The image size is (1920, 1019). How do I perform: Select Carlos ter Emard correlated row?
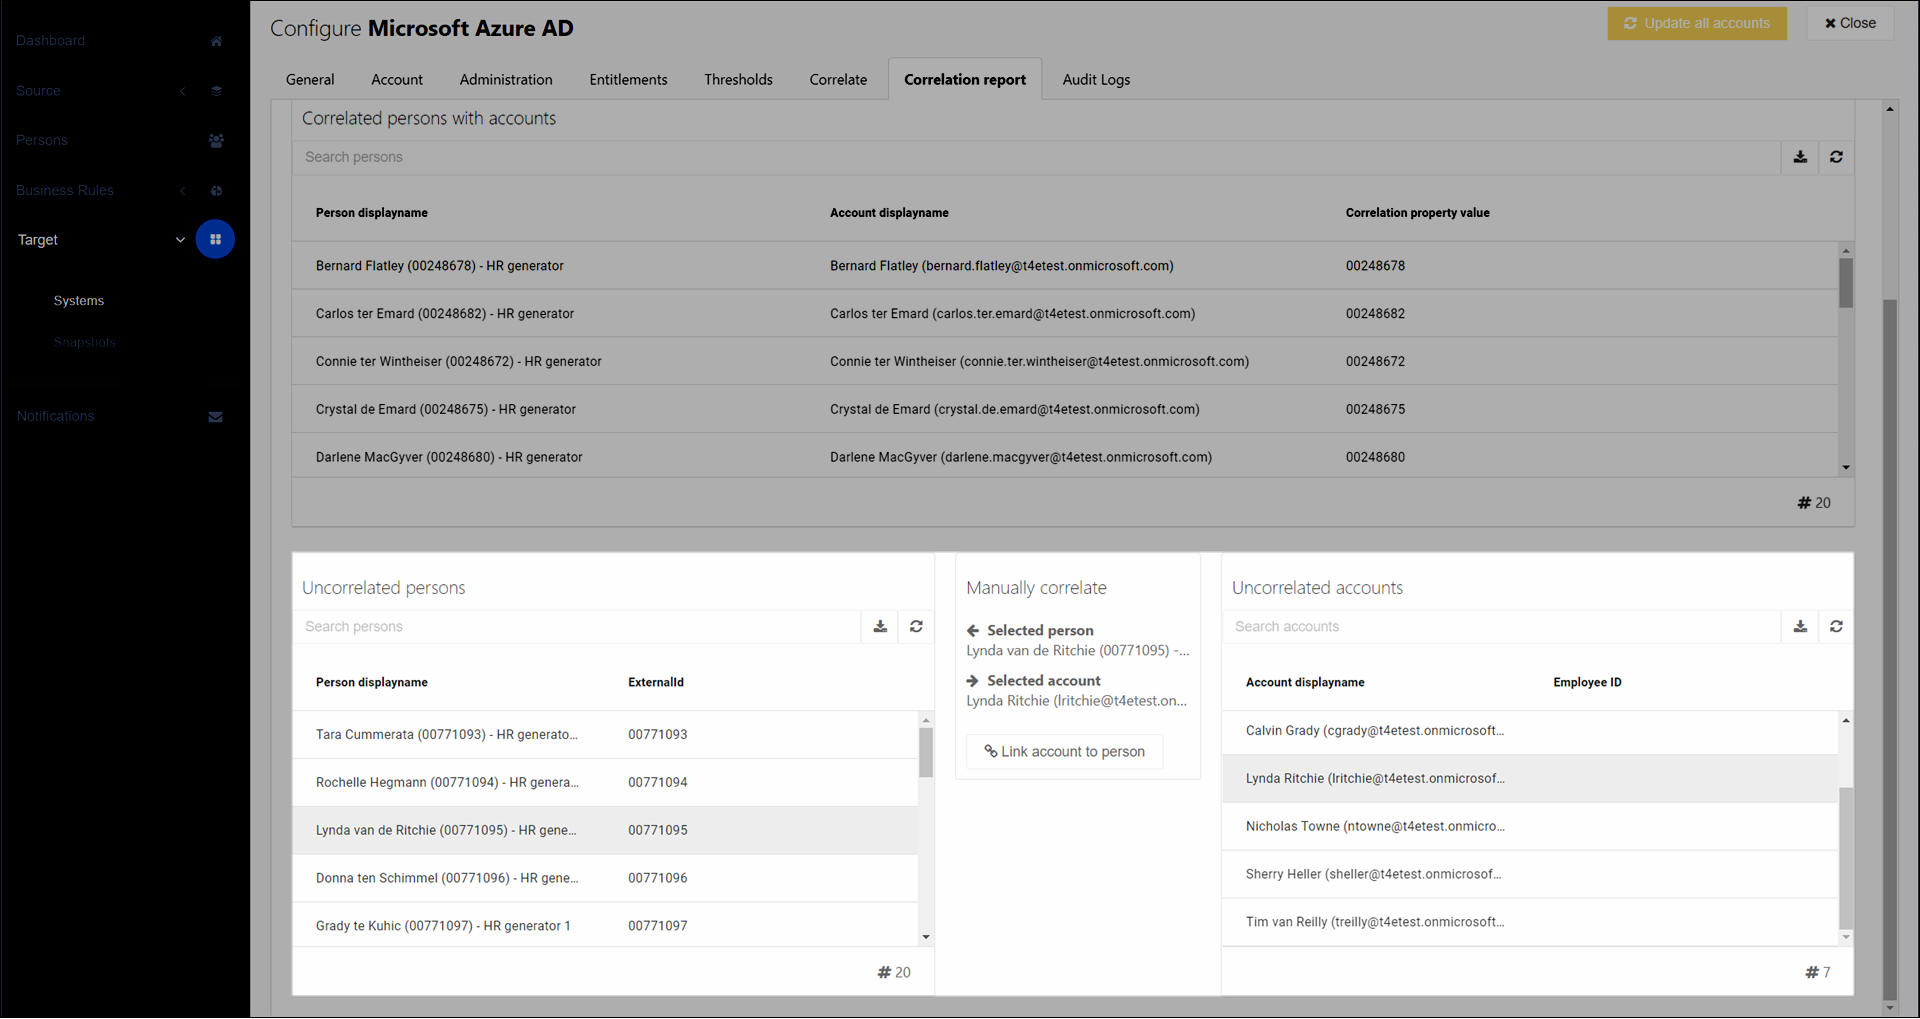tap(1065, 314)
